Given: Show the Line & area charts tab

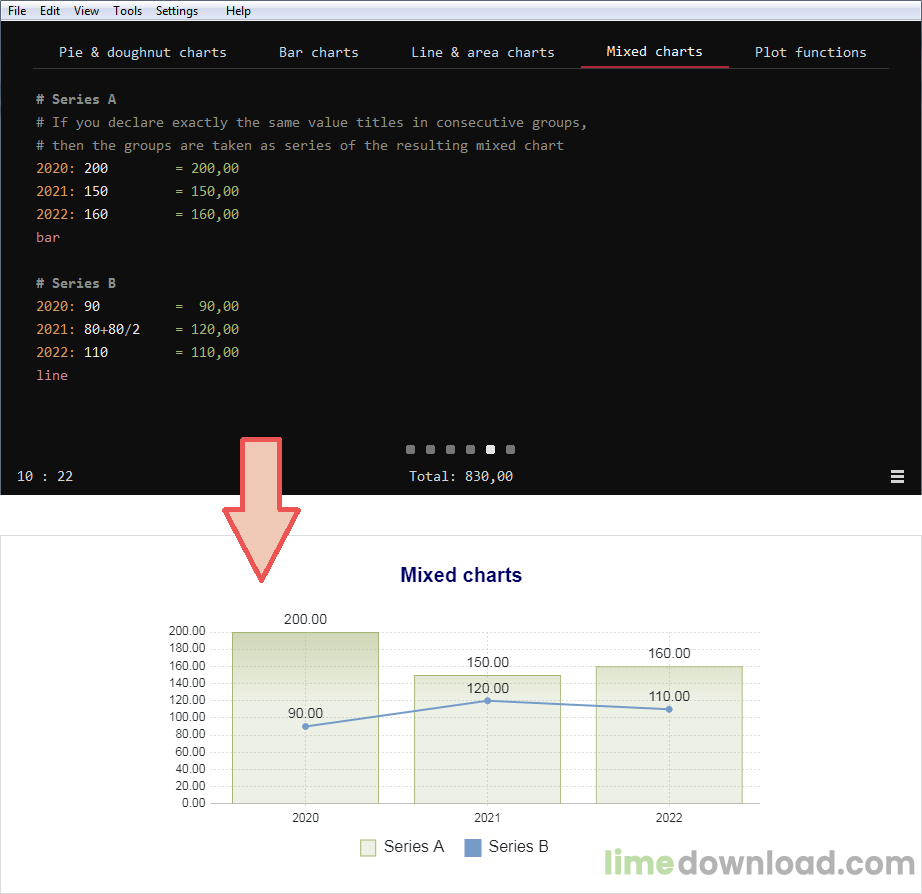Looking at the screenshot, I should 482,52.
